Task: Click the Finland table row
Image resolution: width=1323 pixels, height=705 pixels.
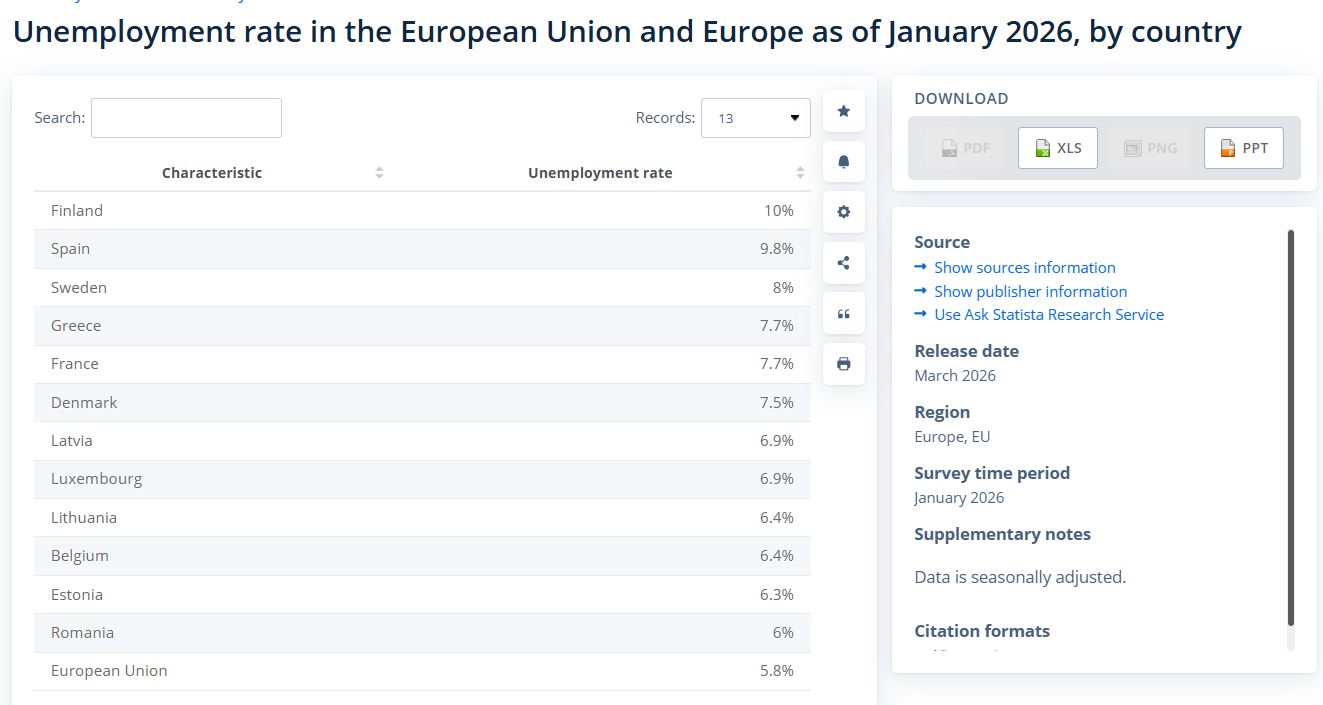Action: (421, 211)
